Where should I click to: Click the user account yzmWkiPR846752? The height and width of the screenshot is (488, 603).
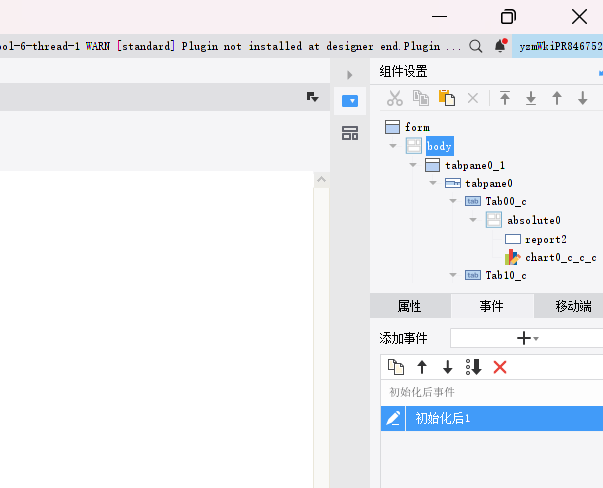[558, 46]
